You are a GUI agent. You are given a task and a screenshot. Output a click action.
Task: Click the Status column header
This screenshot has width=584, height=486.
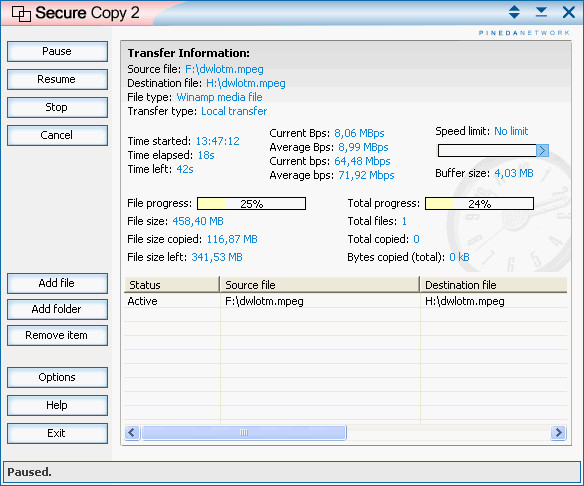coord(172,285)
